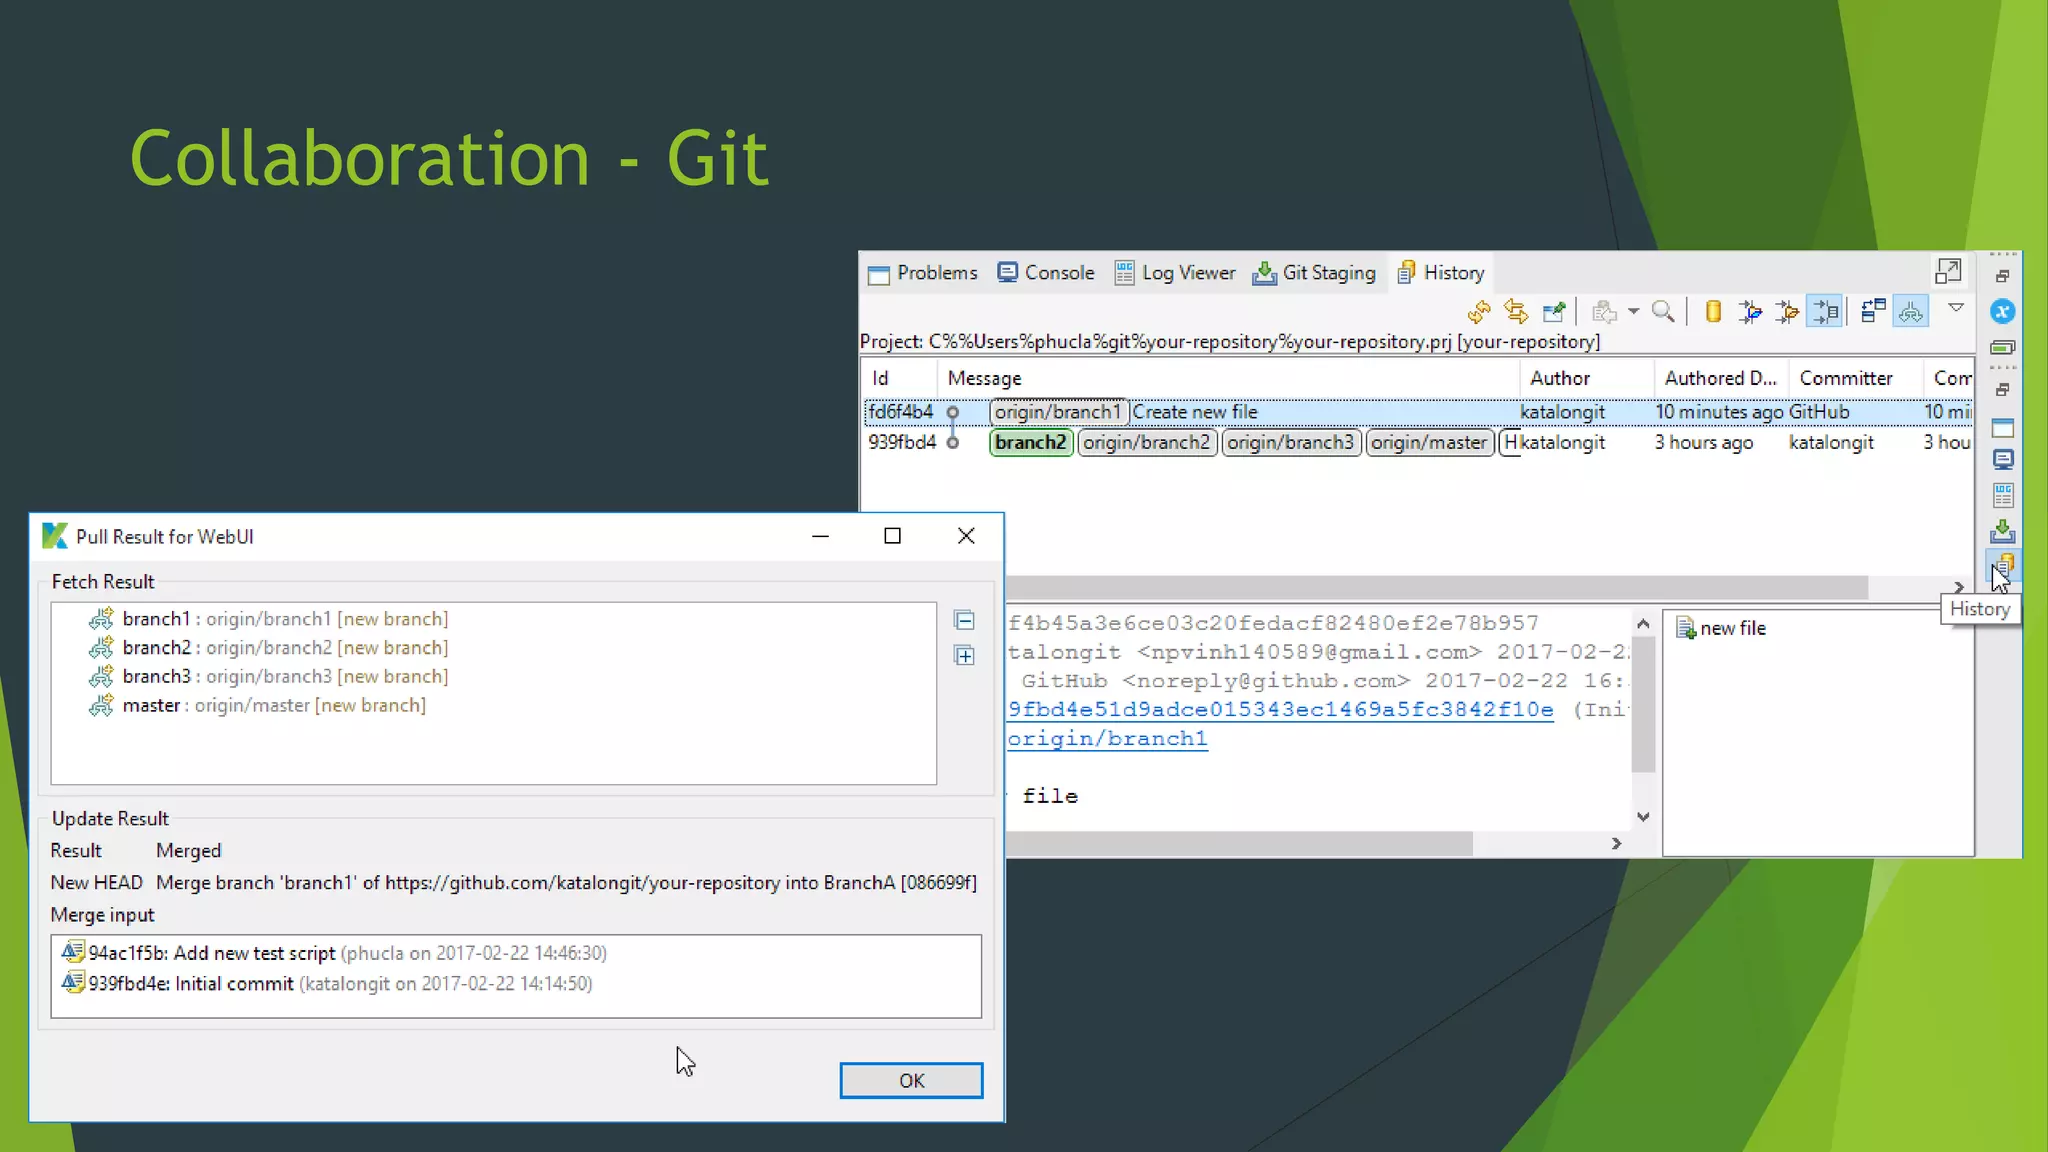Click the origin/branch3 label
Image resolution: width=2048 pixels, height=1152 pixels.
click(1290, 442)
